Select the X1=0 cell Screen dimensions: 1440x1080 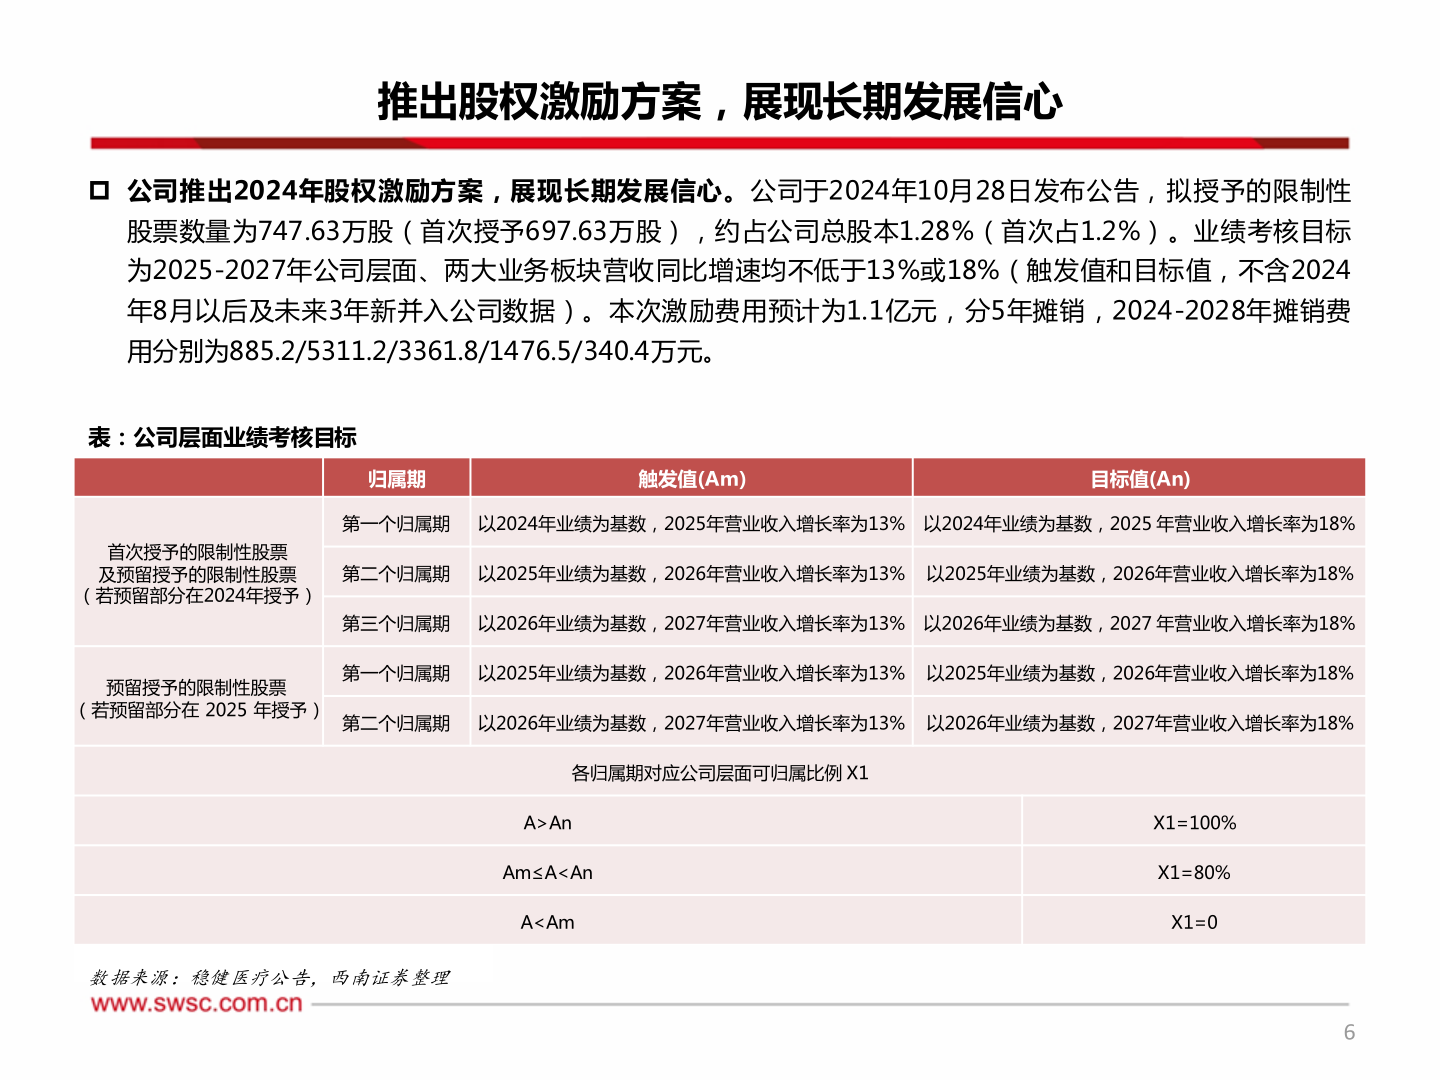(1195, 922)
